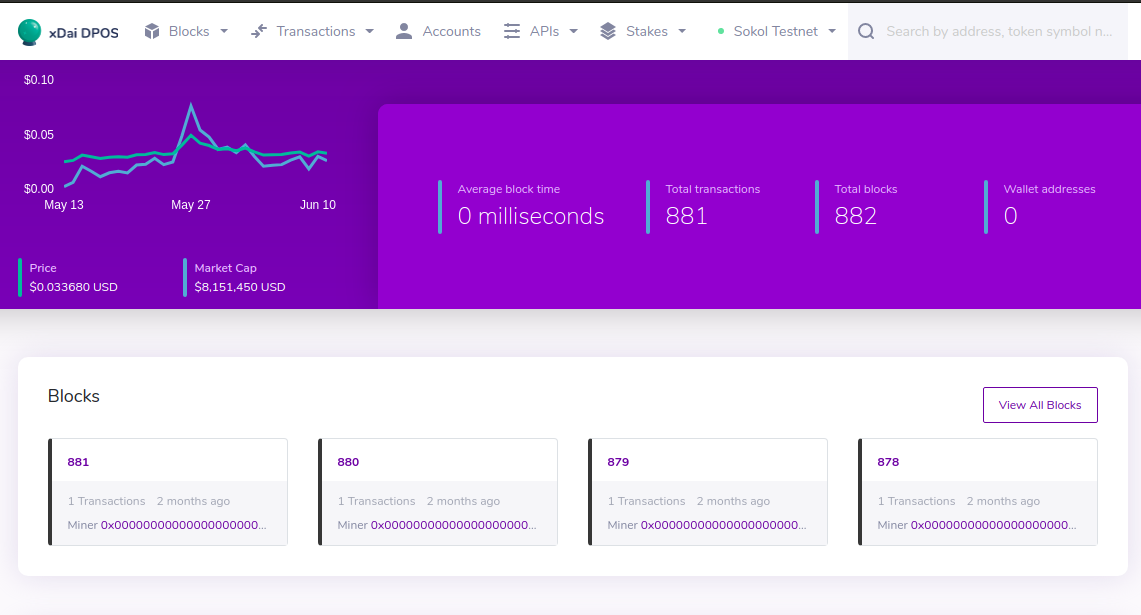Click the Jun 10 chart axis label
The image size is (1141, 615).
point(317,205)
